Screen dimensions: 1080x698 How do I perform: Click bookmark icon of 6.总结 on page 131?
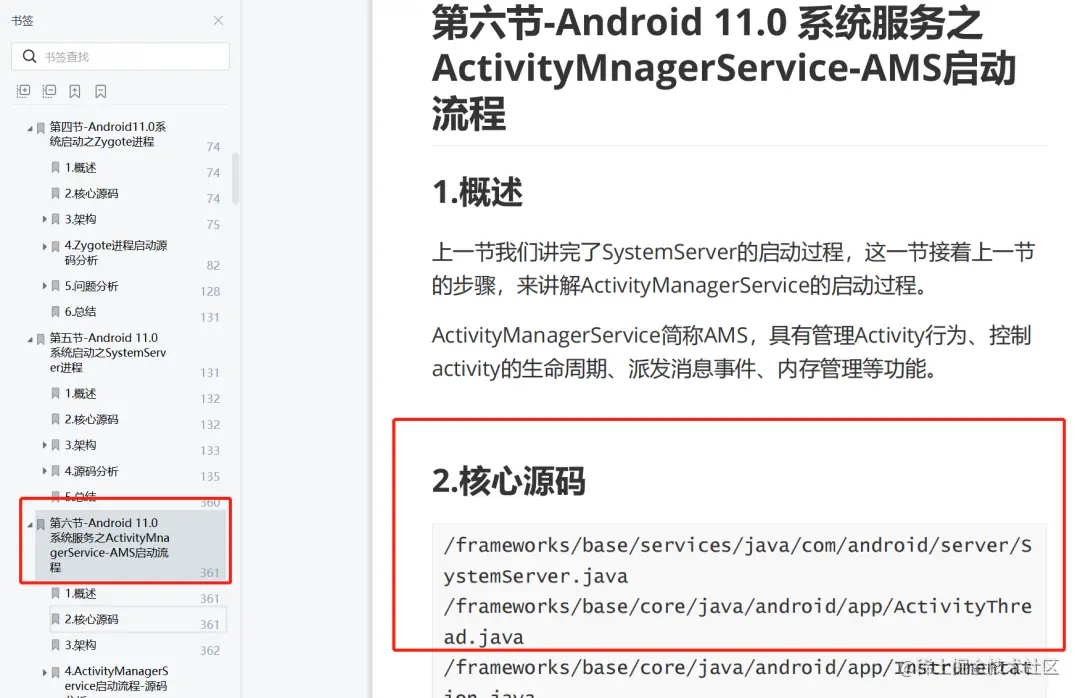56,311
